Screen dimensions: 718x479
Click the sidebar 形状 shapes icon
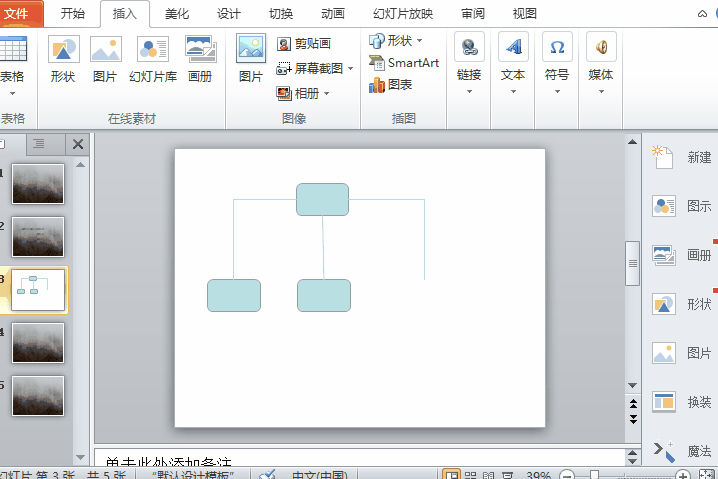pyautogui.click(x=664, y=304)
